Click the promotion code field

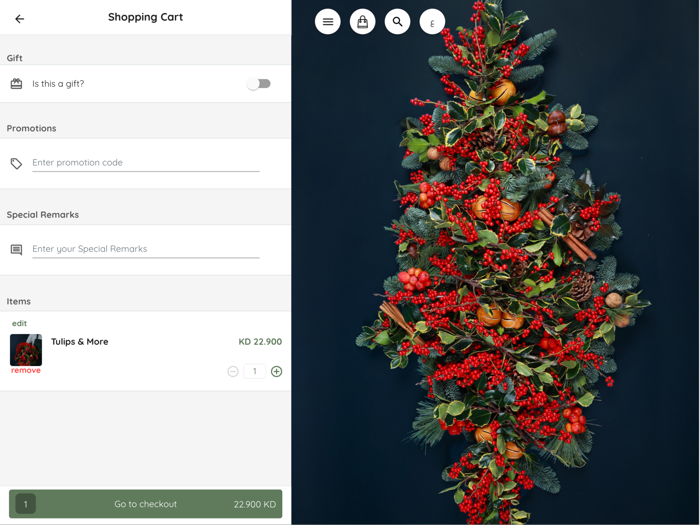146,163
